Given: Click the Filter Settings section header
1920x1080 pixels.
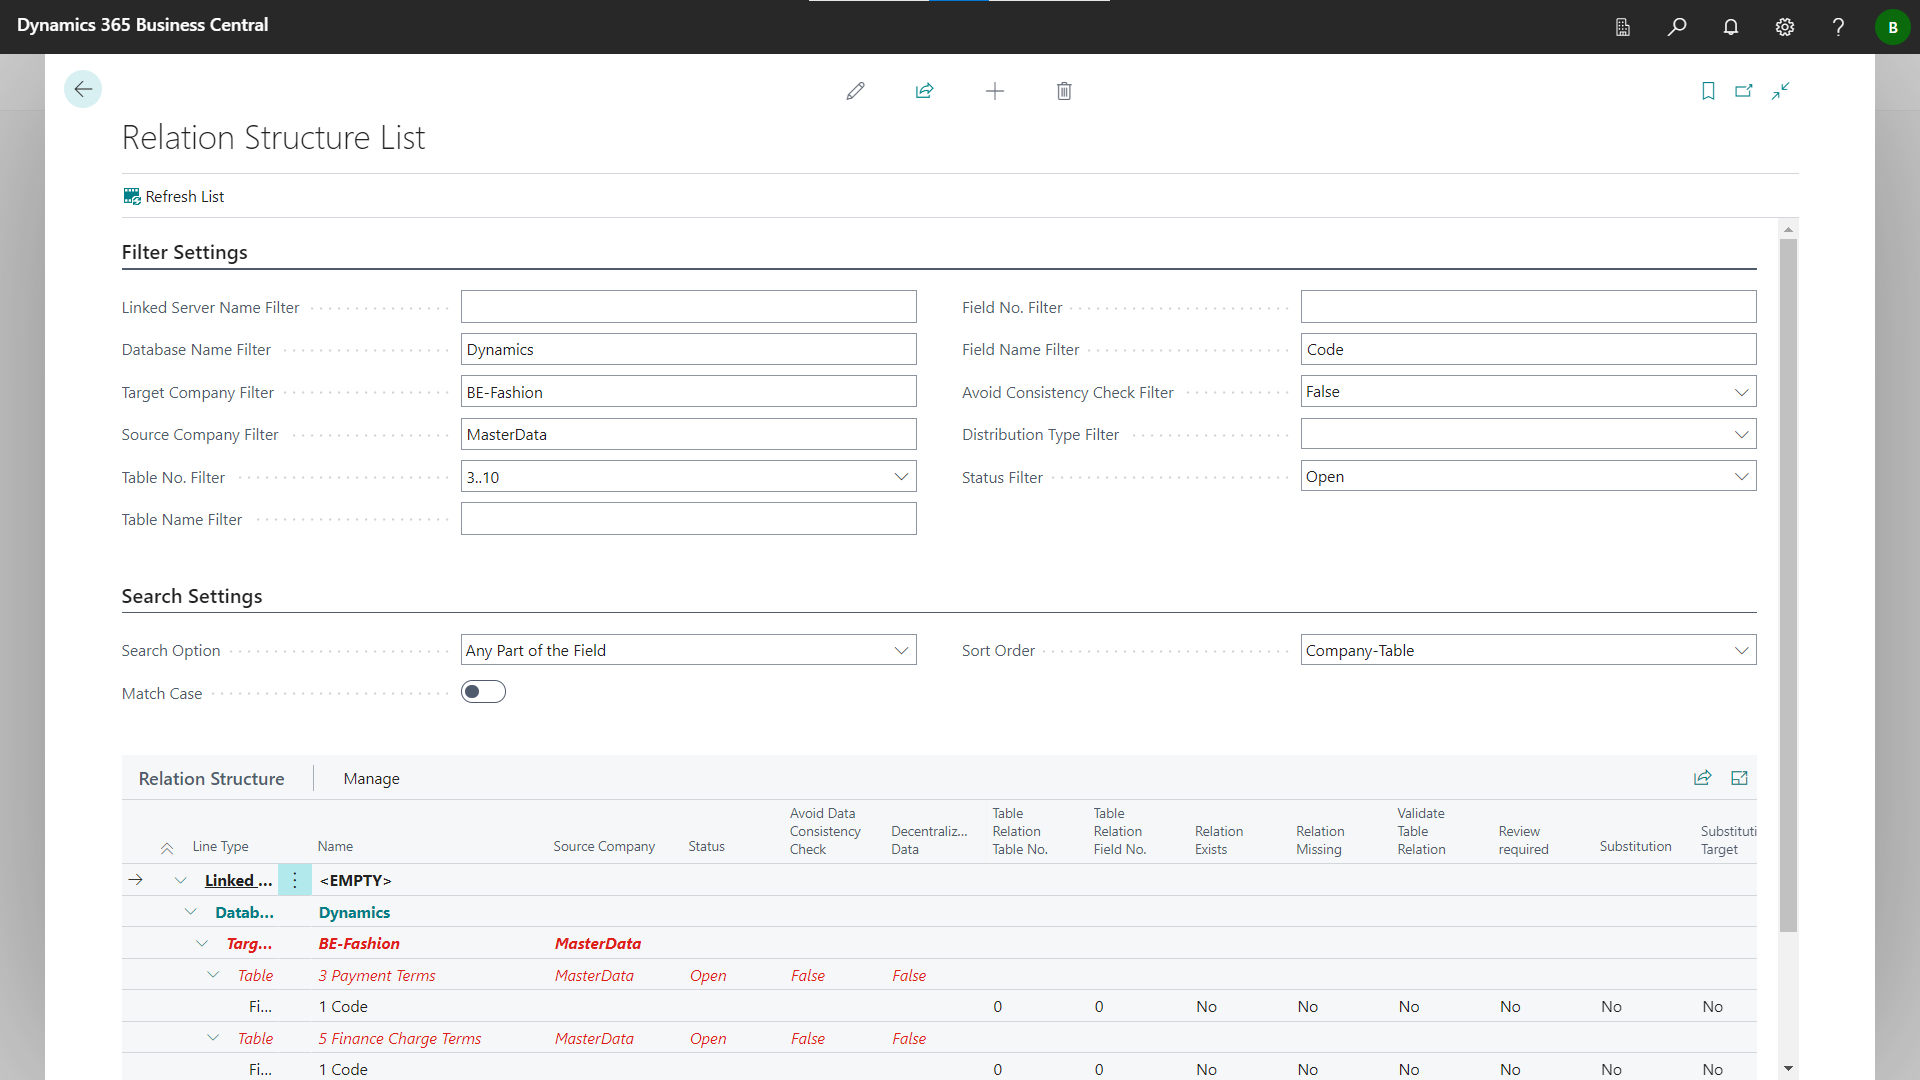Looking at the screenshot, I should pyautogui.click(x=184, y=252).
